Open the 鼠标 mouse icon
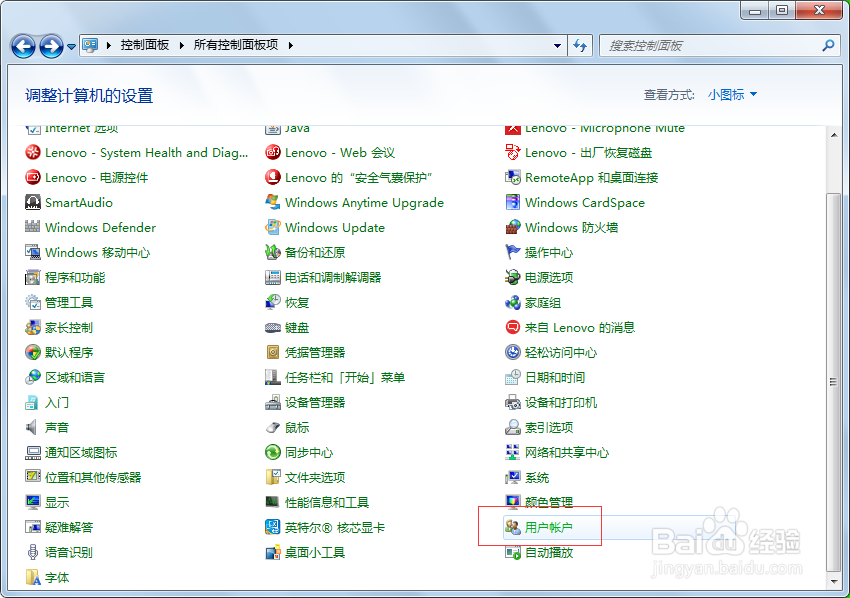Image resolution: width=850 pixels, height=598 pixels. [x=273, y=427]
